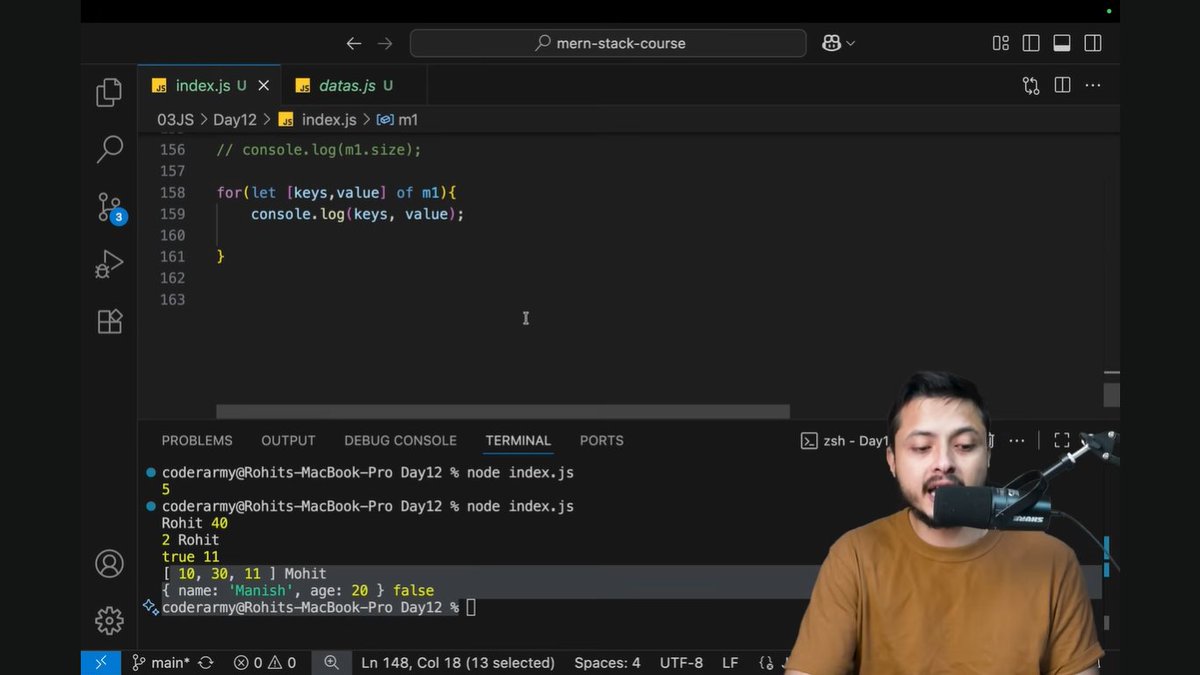Toggle the bottom panel visibility

1062,43
